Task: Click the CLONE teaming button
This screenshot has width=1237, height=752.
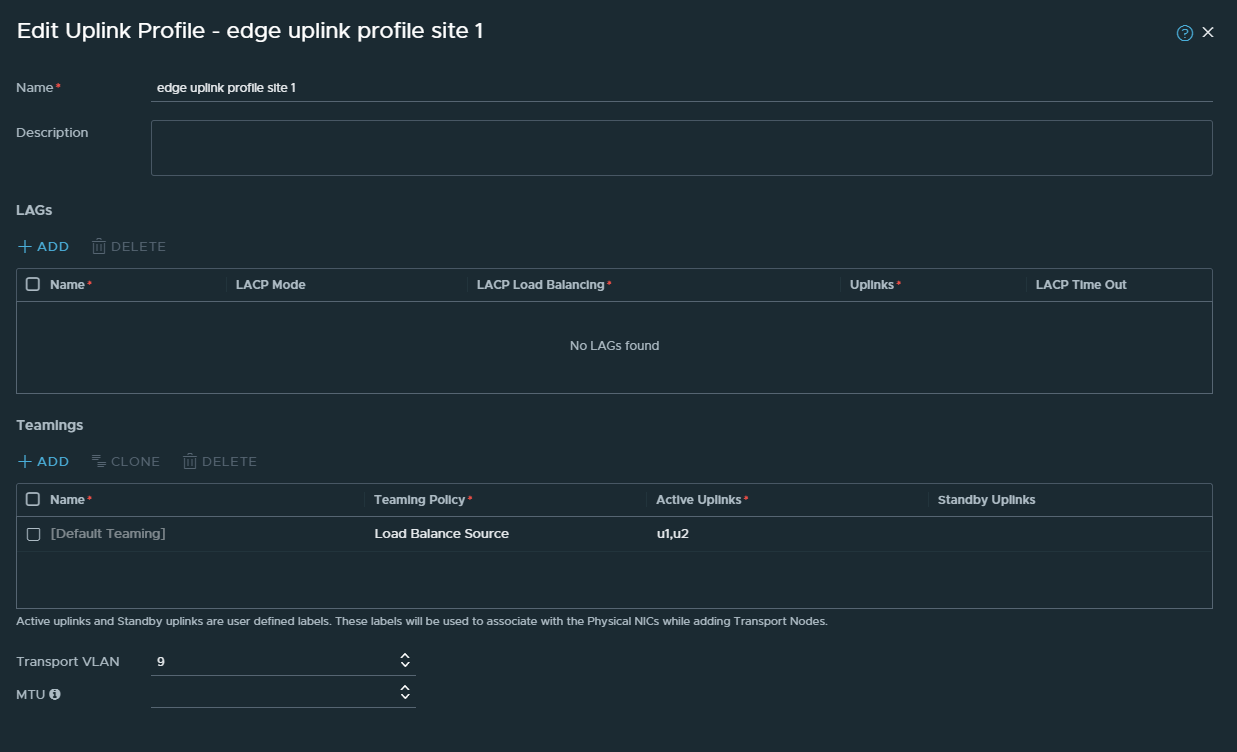Action: pos(125,461)
